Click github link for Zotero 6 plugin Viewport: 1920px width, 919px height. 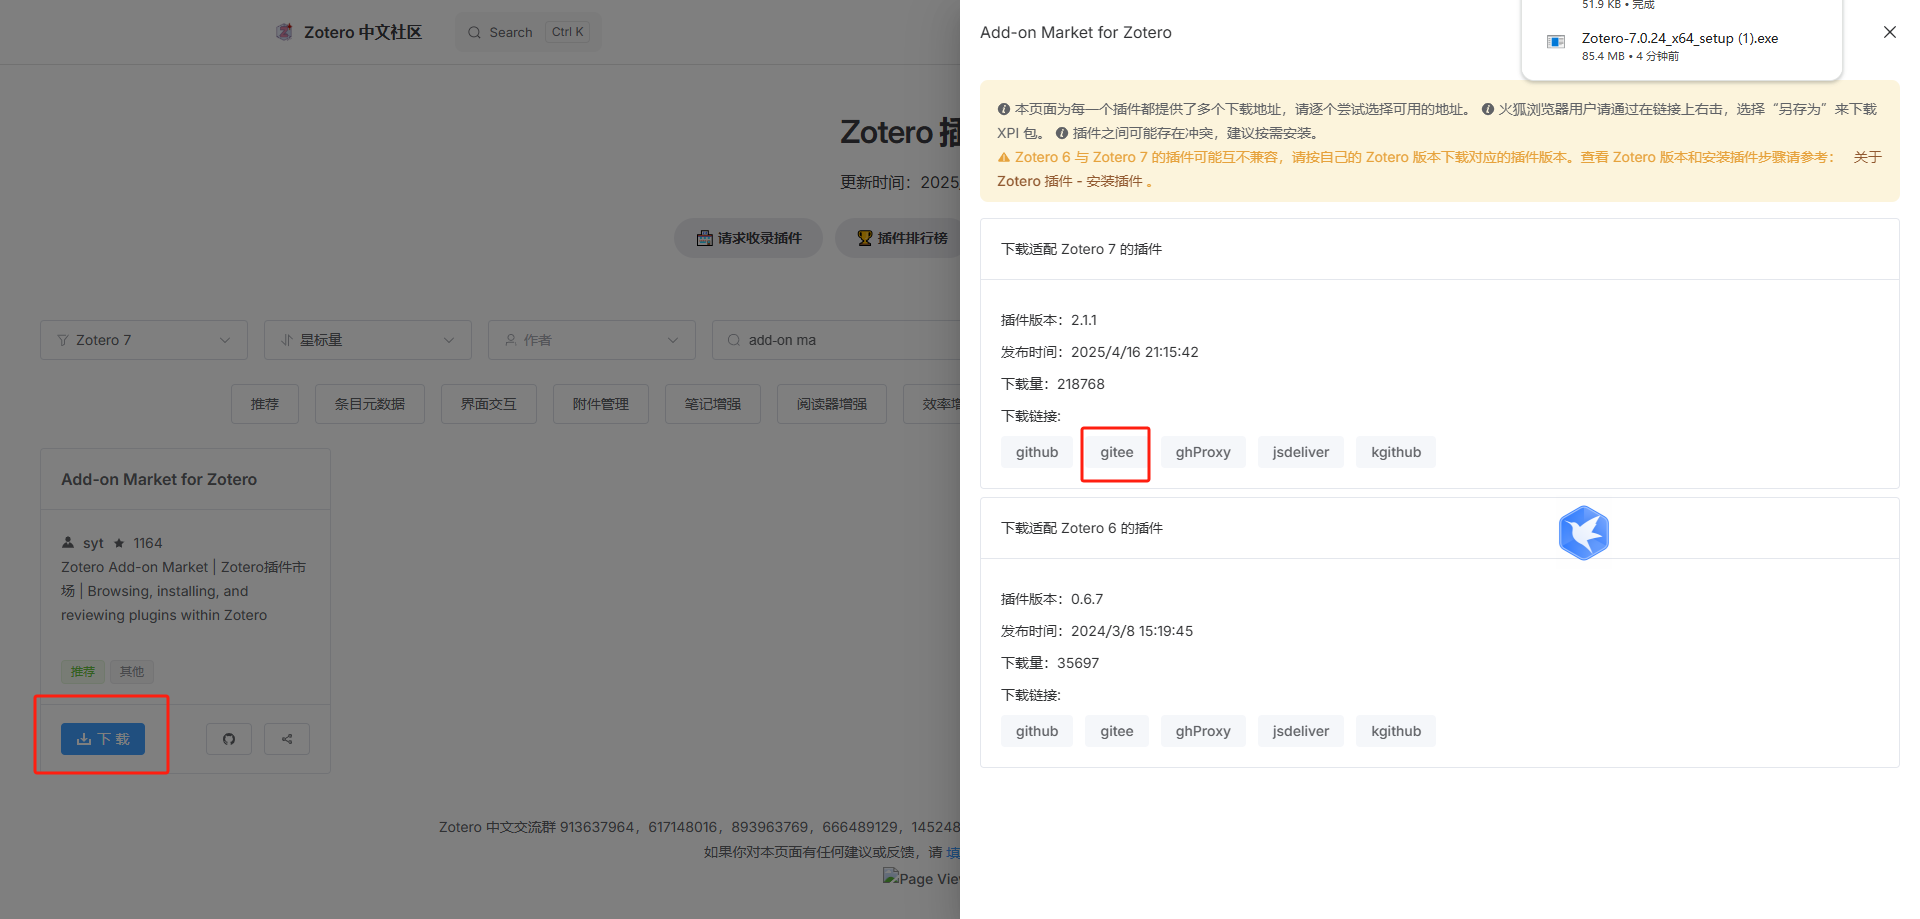pyautogui.click(x=1037, y=731)
